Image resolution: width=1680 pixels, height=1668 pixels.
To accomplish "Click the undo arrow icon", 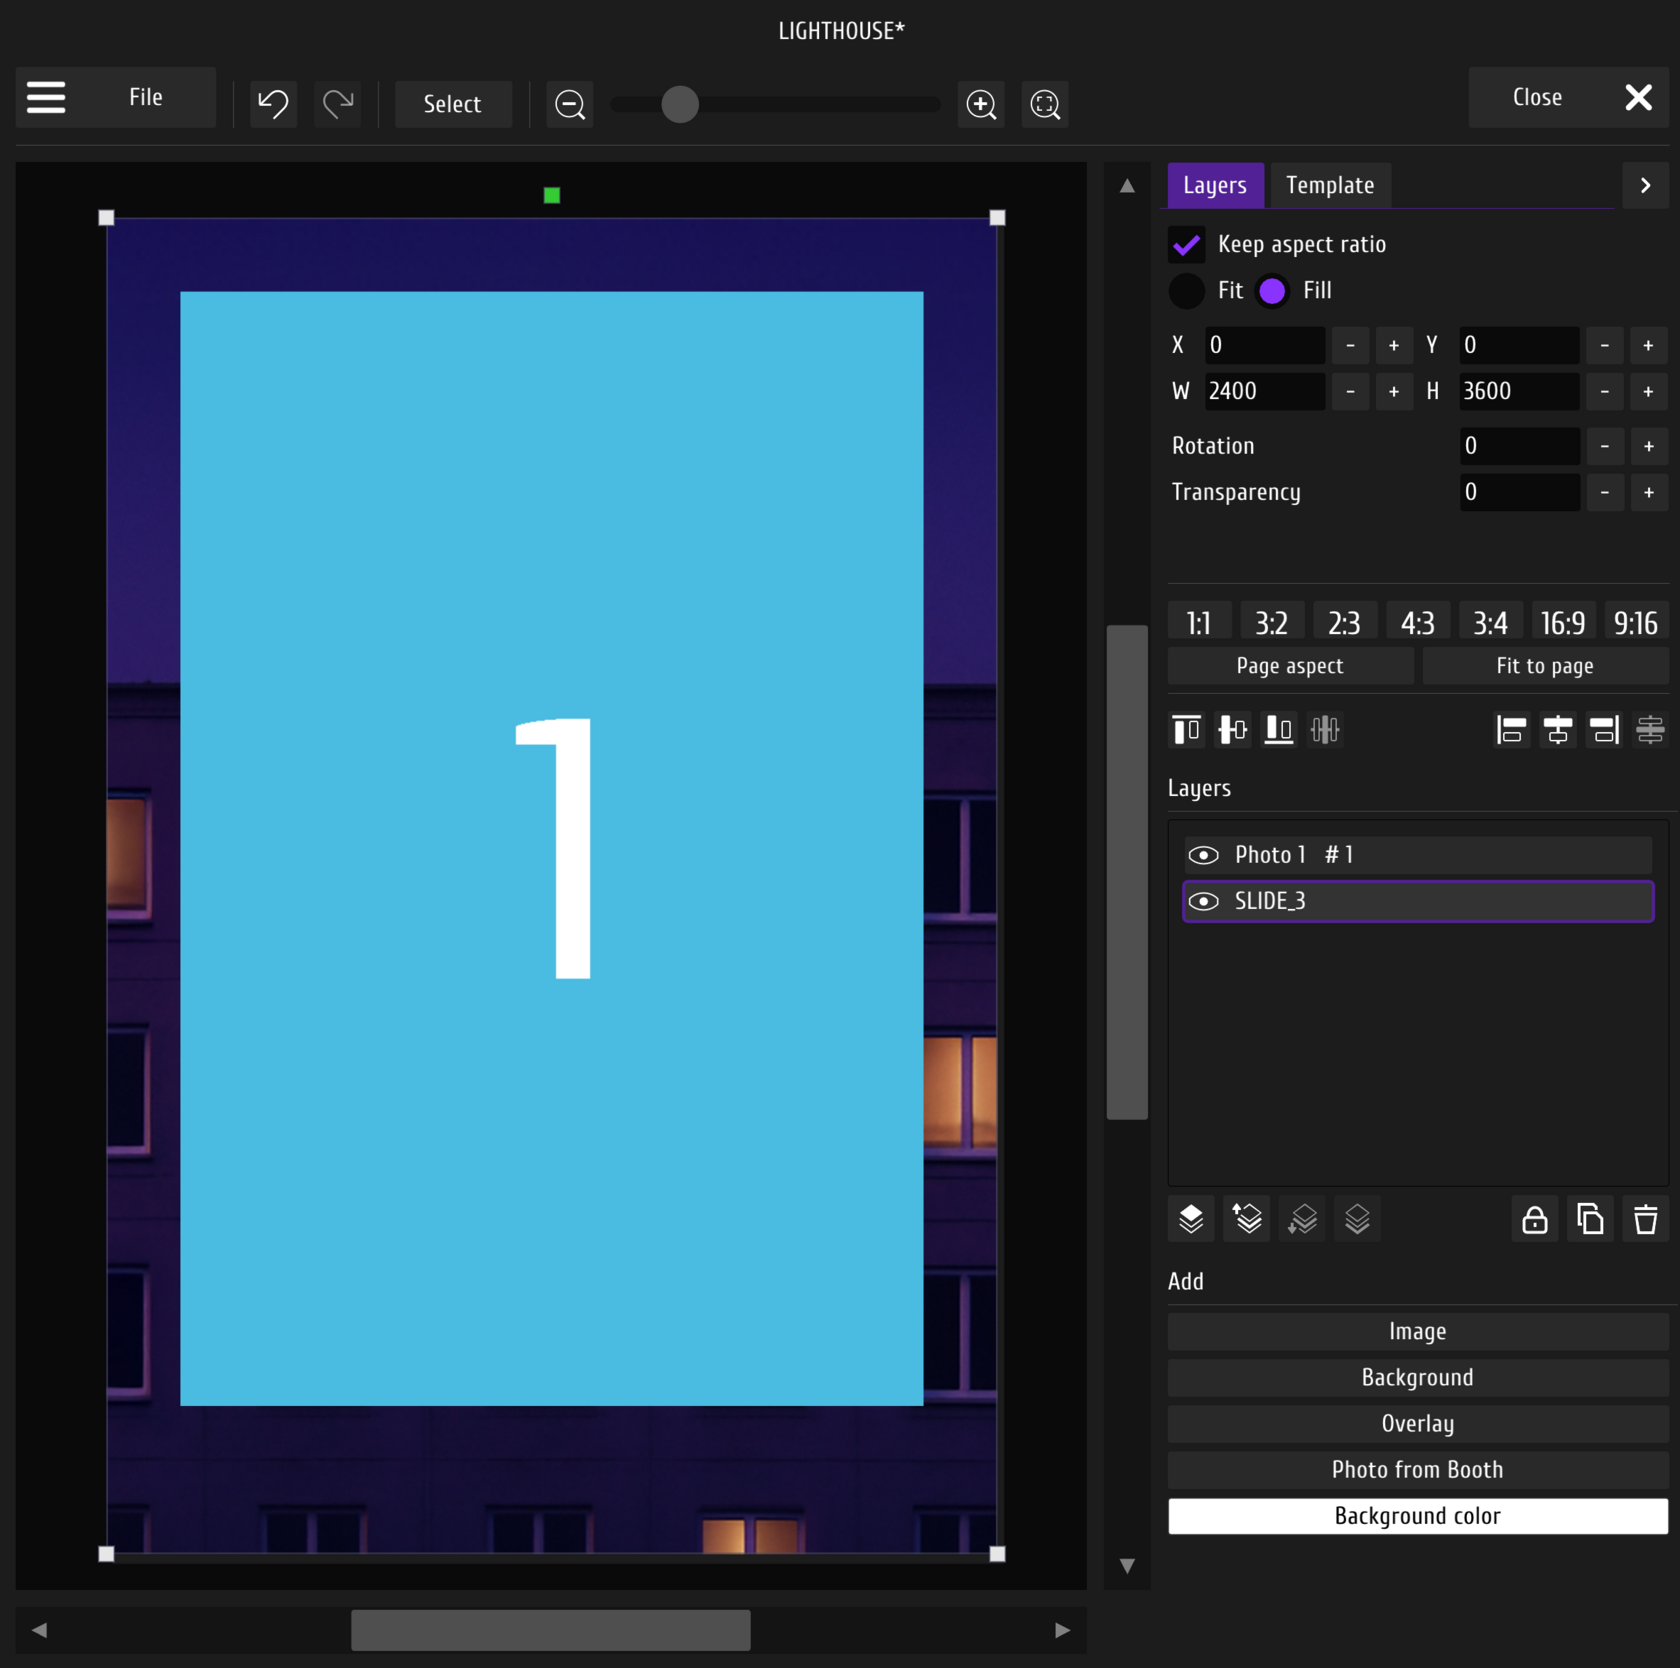I will 273,104.
